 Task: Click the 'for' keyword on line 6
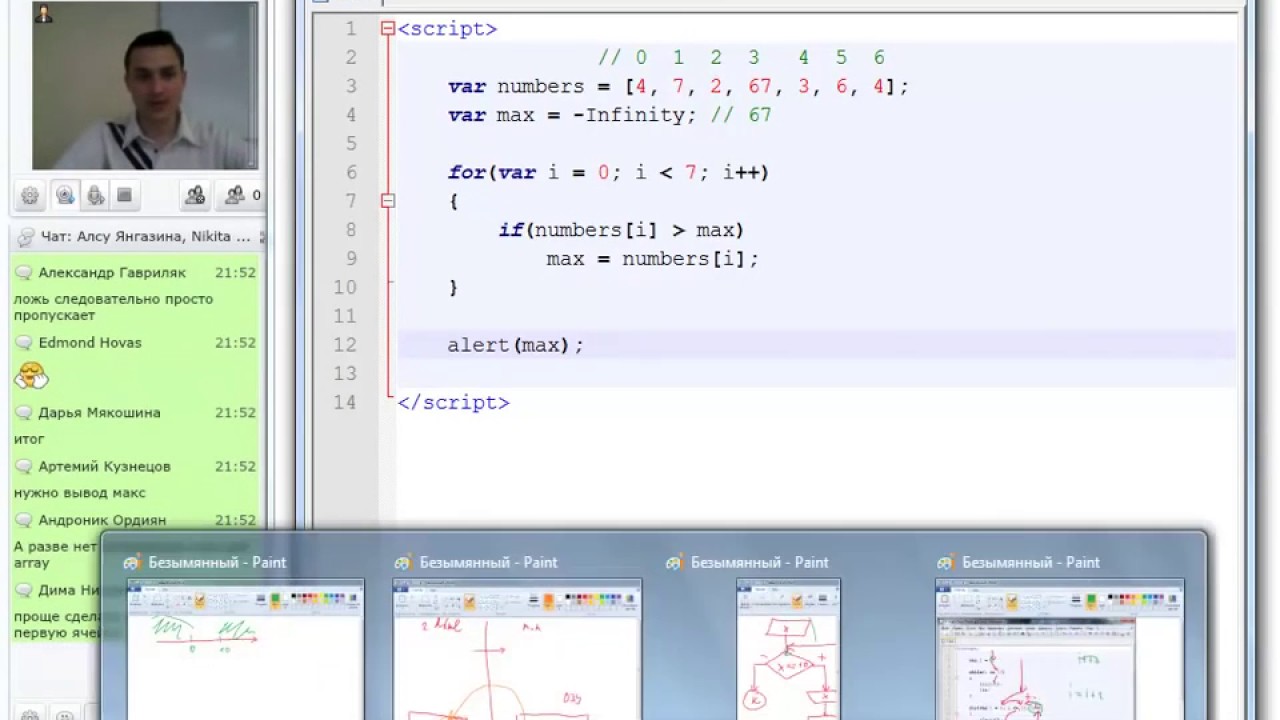pyautogui.click(x=466, y=173)
